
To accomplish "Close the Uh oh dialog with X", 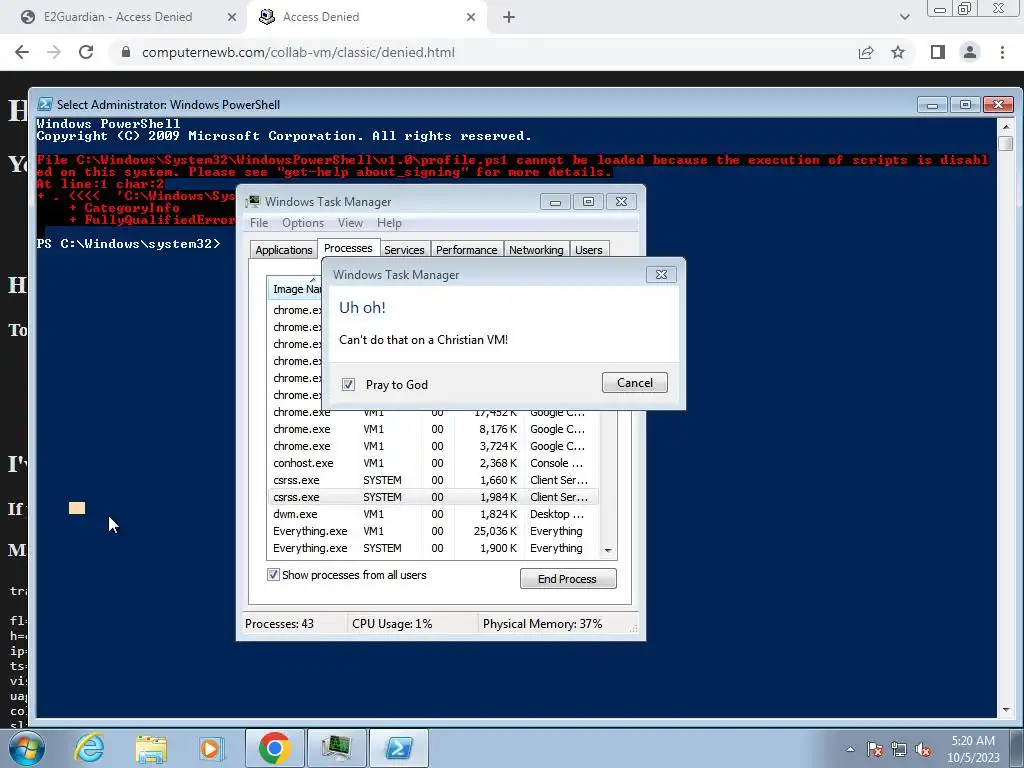I will tap(661, 275).
